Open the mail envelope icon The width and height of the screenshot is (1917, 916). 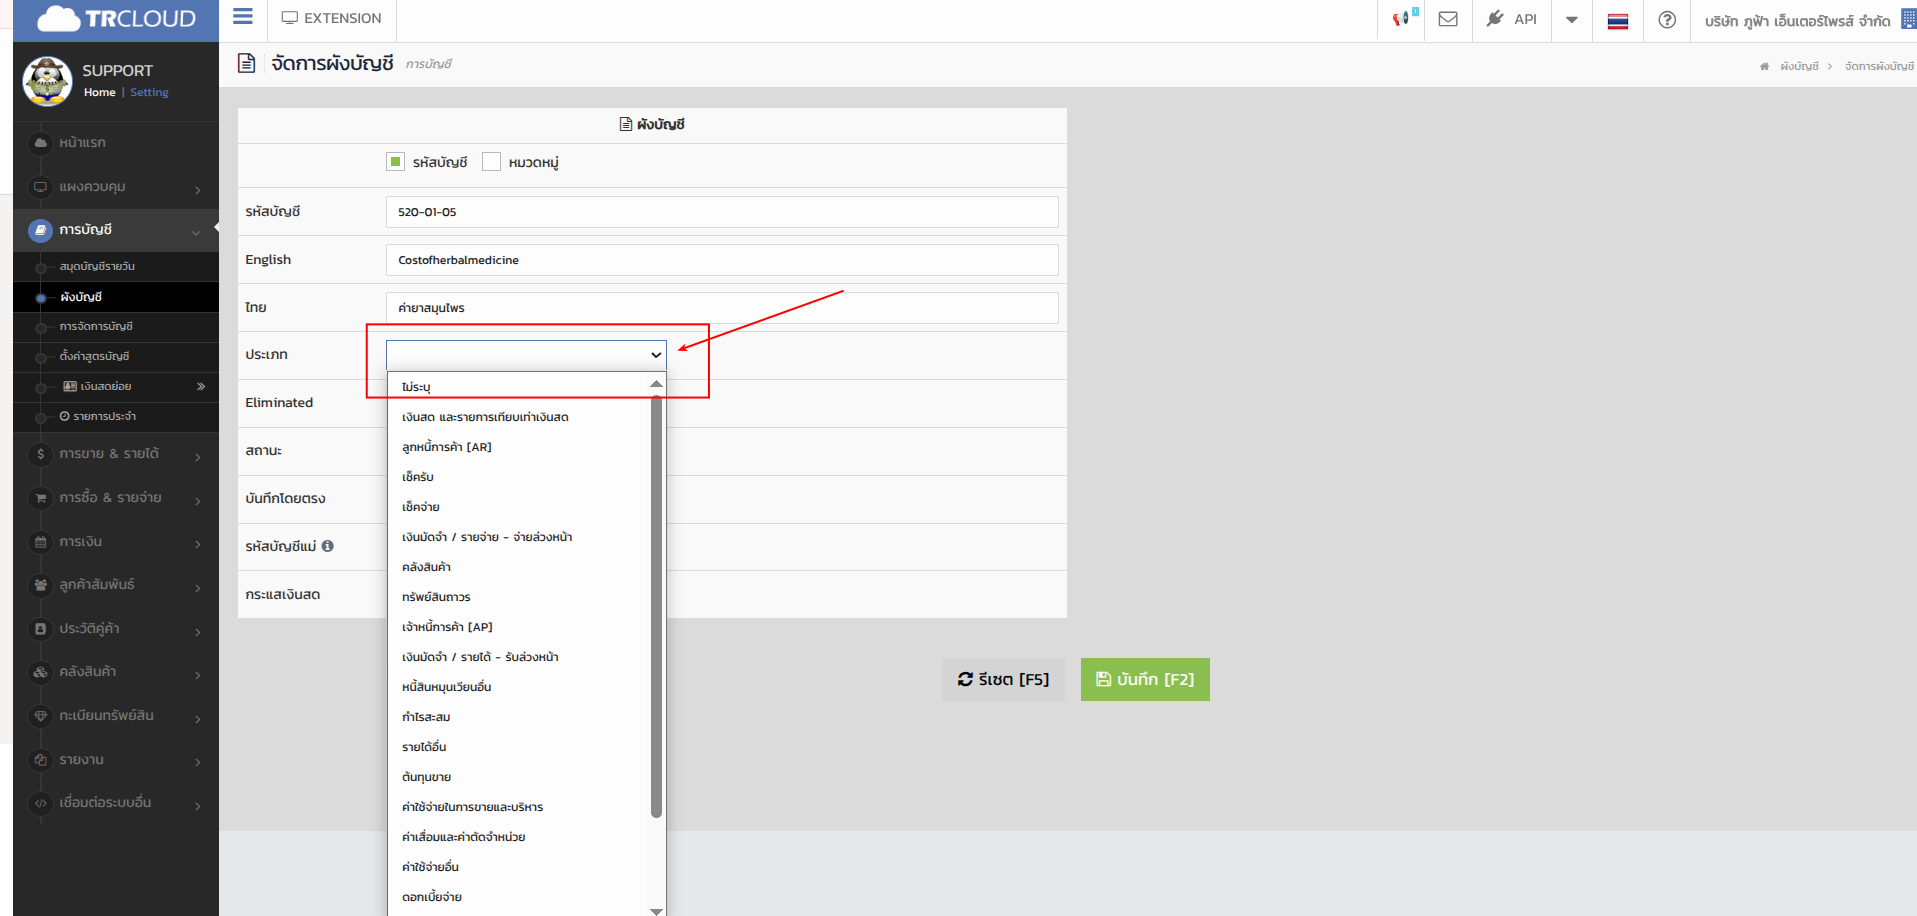(x=1447, y=19)
